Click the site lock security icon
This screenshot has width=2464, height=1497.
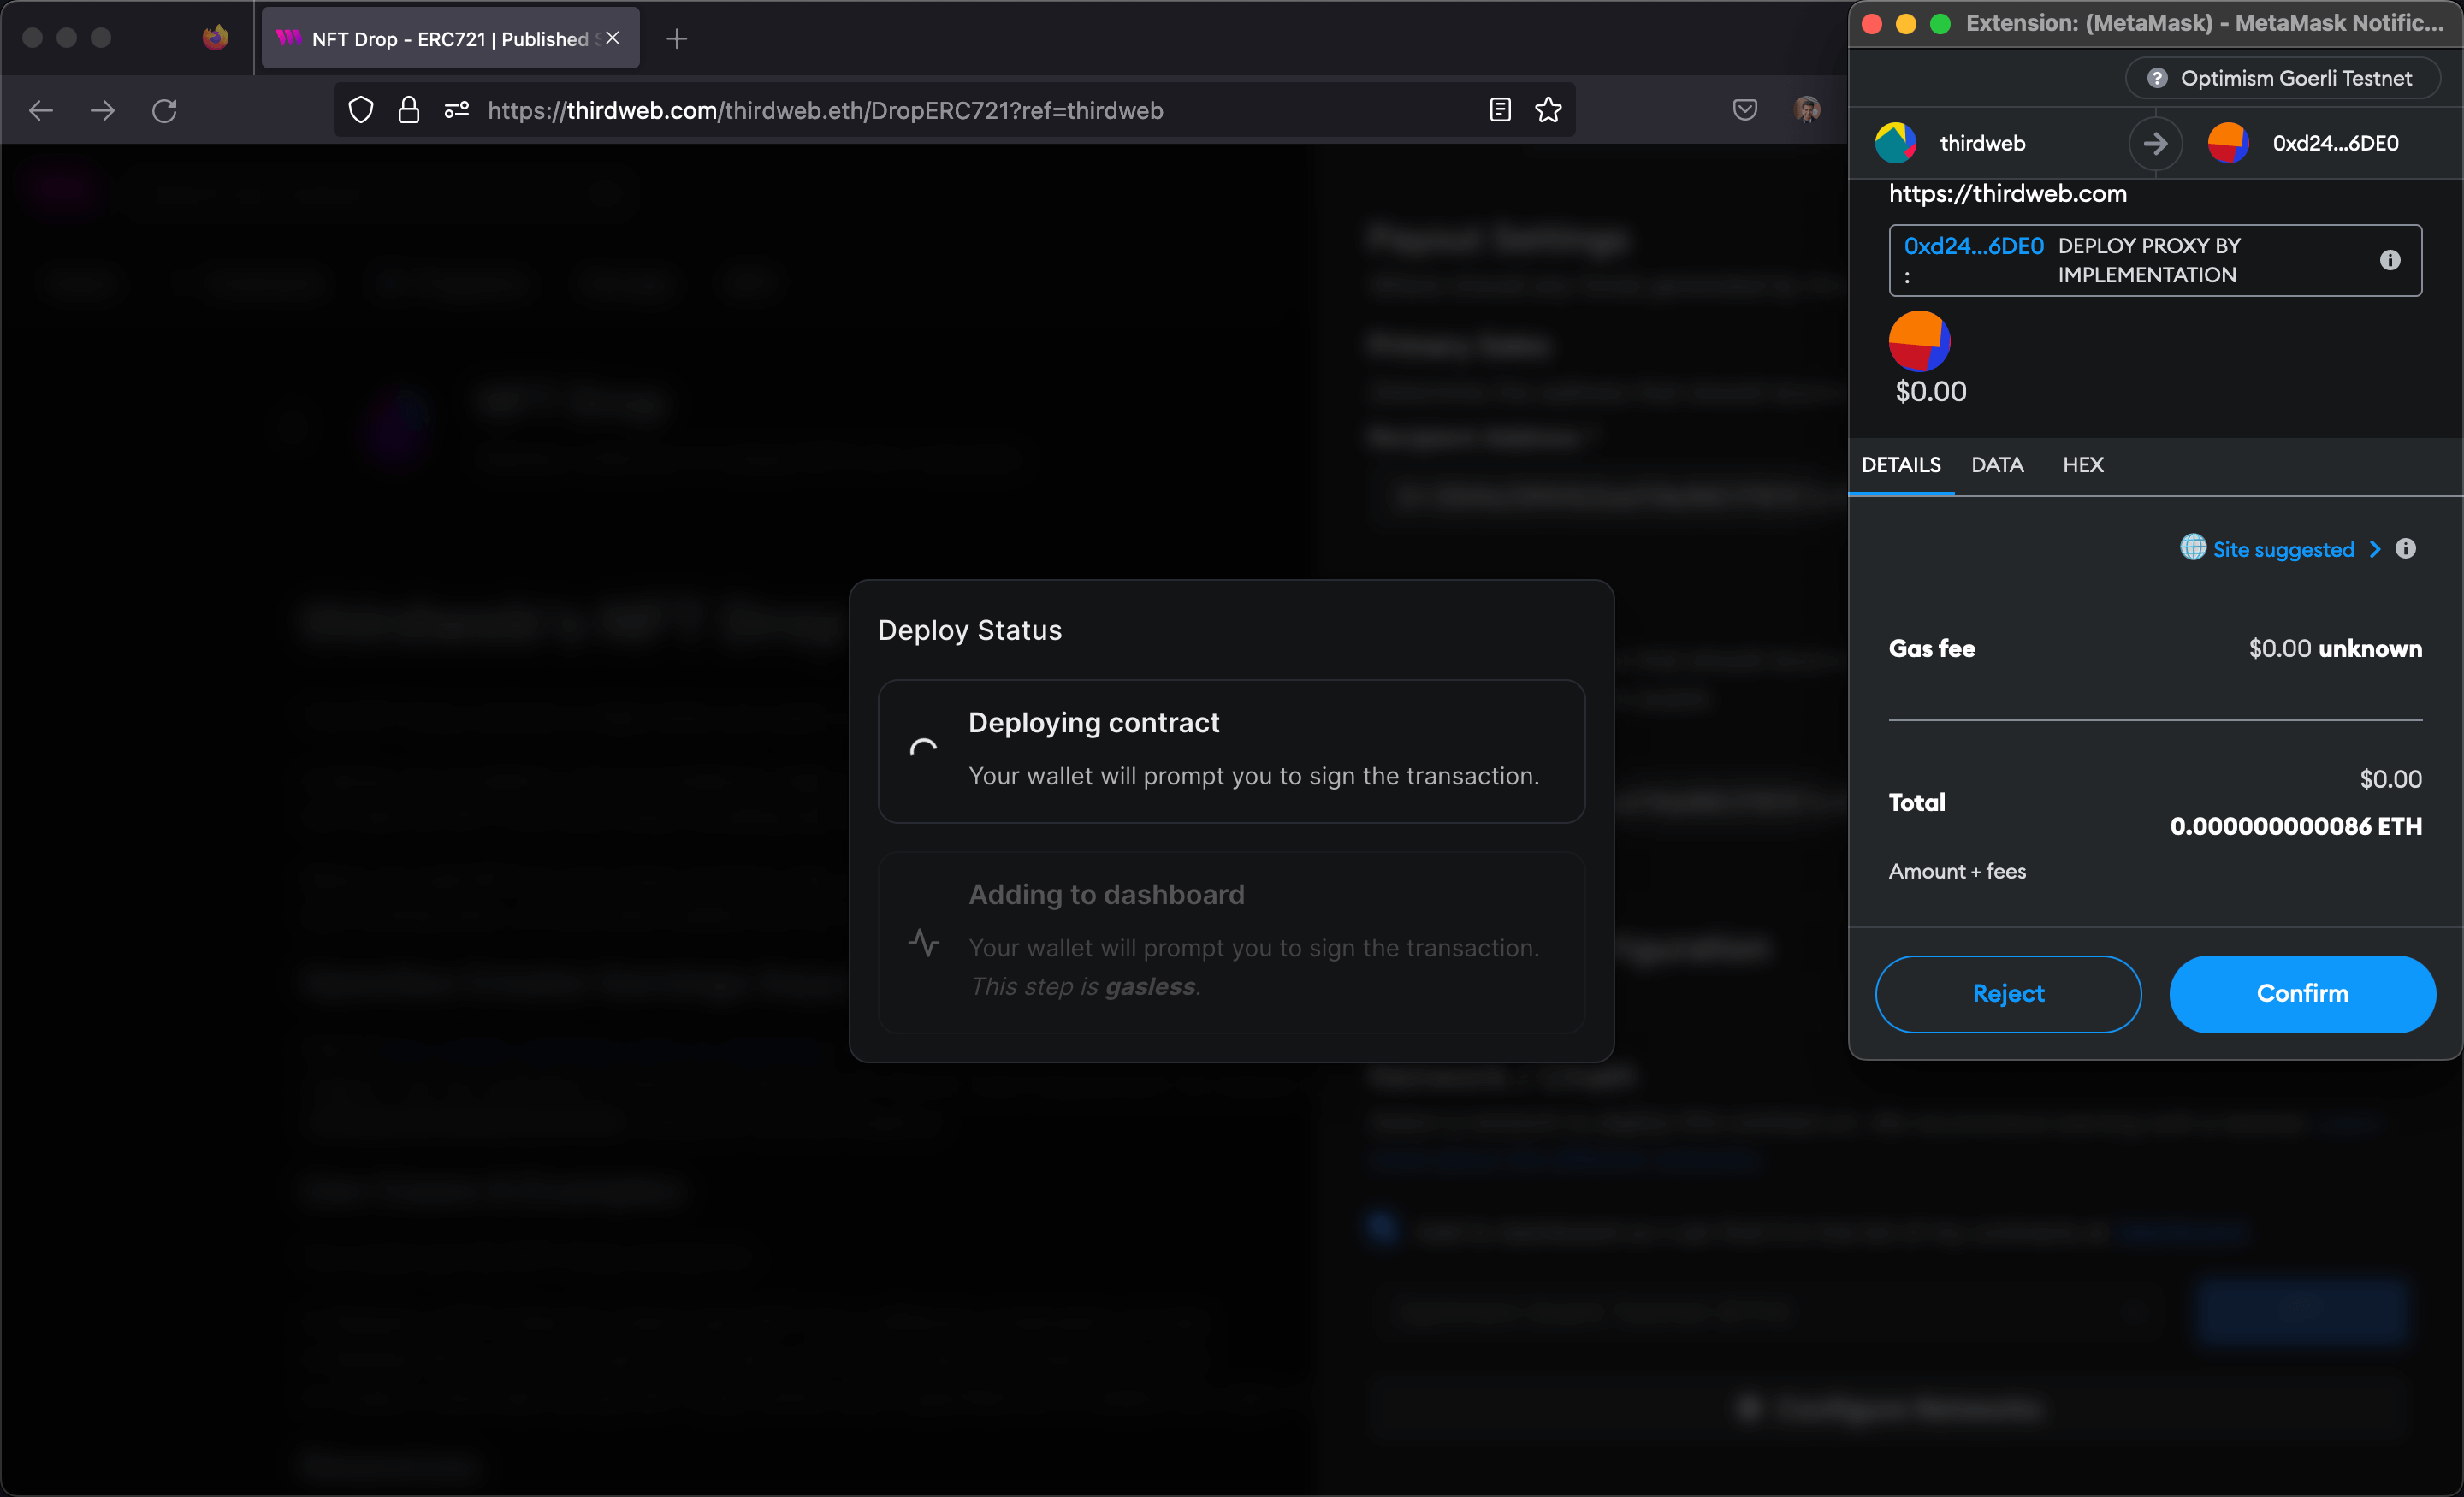[x=408, y=110]
